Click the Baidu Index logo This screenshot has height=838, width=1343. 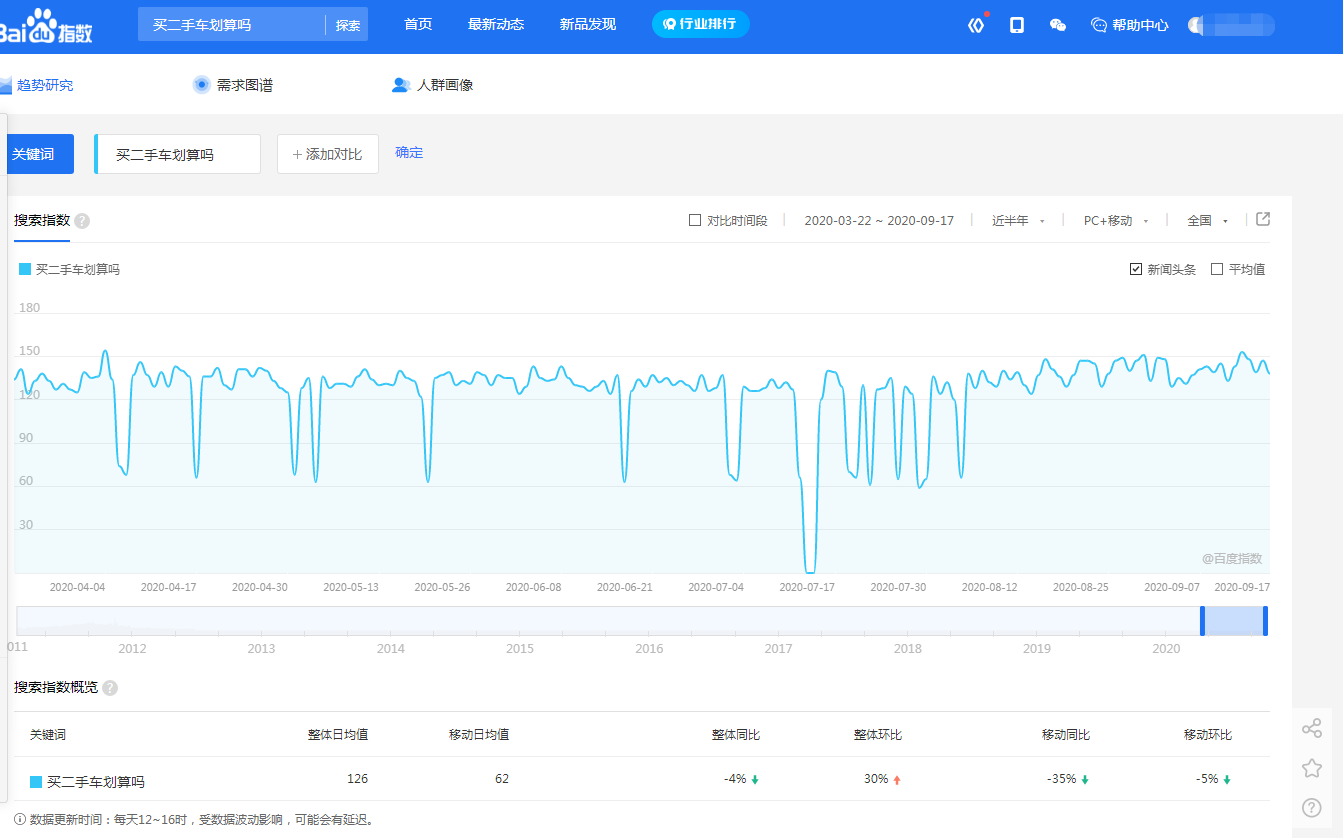(46, 26)
